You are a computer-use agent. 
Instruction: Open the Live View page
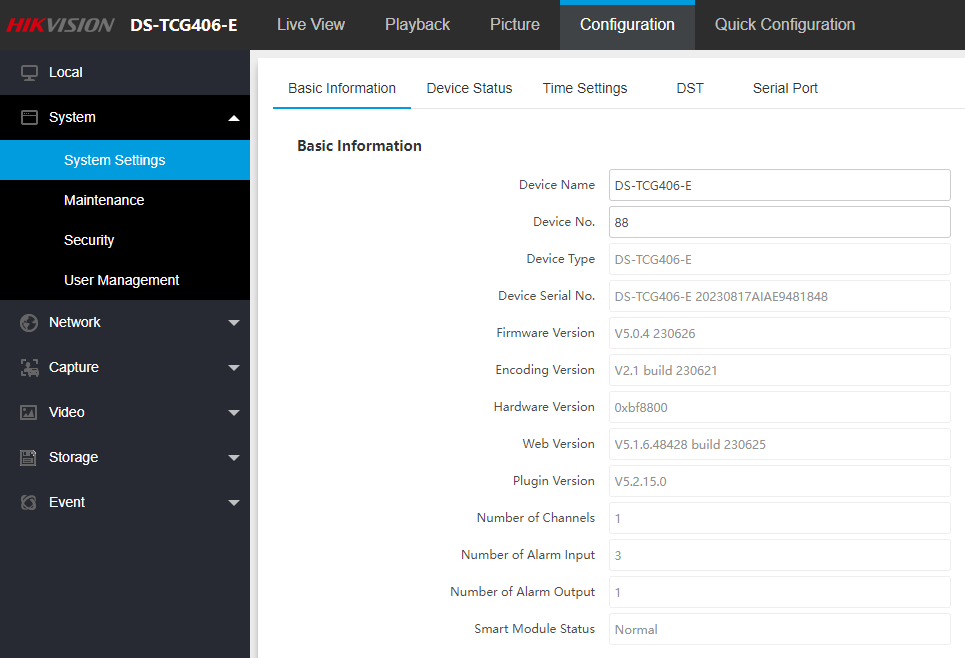click(311, 25)
